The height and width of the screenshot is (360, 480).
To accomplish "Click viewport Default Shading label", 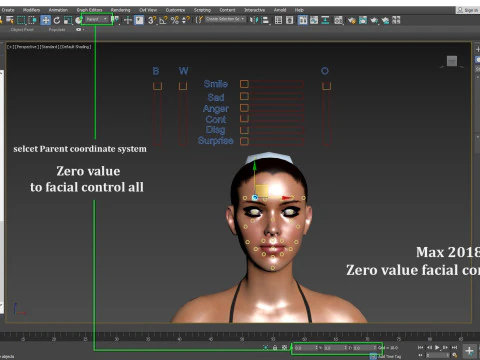I will point(77,47).
